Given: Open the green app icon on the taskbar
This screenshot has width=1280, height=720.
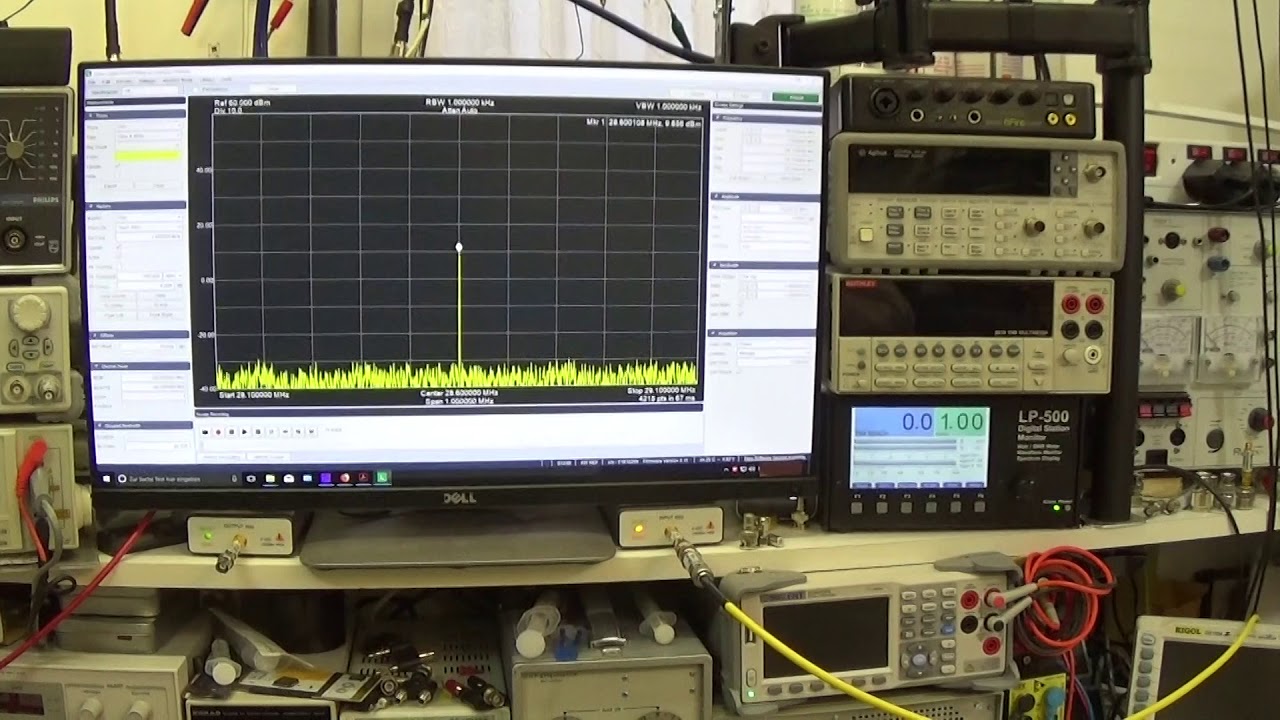Looking at the screenshot, I should 382,478.
